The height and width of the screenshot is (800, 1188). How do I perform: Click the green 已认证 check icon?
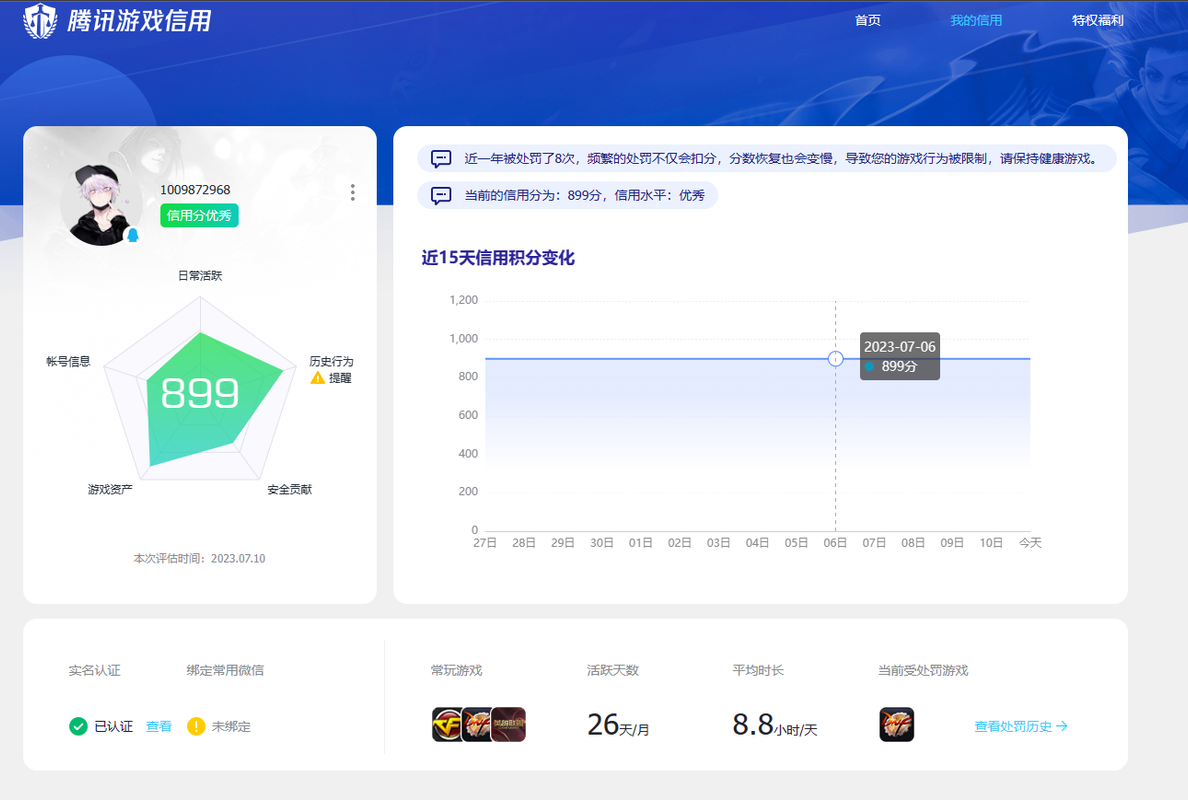[x=78, y=727]
